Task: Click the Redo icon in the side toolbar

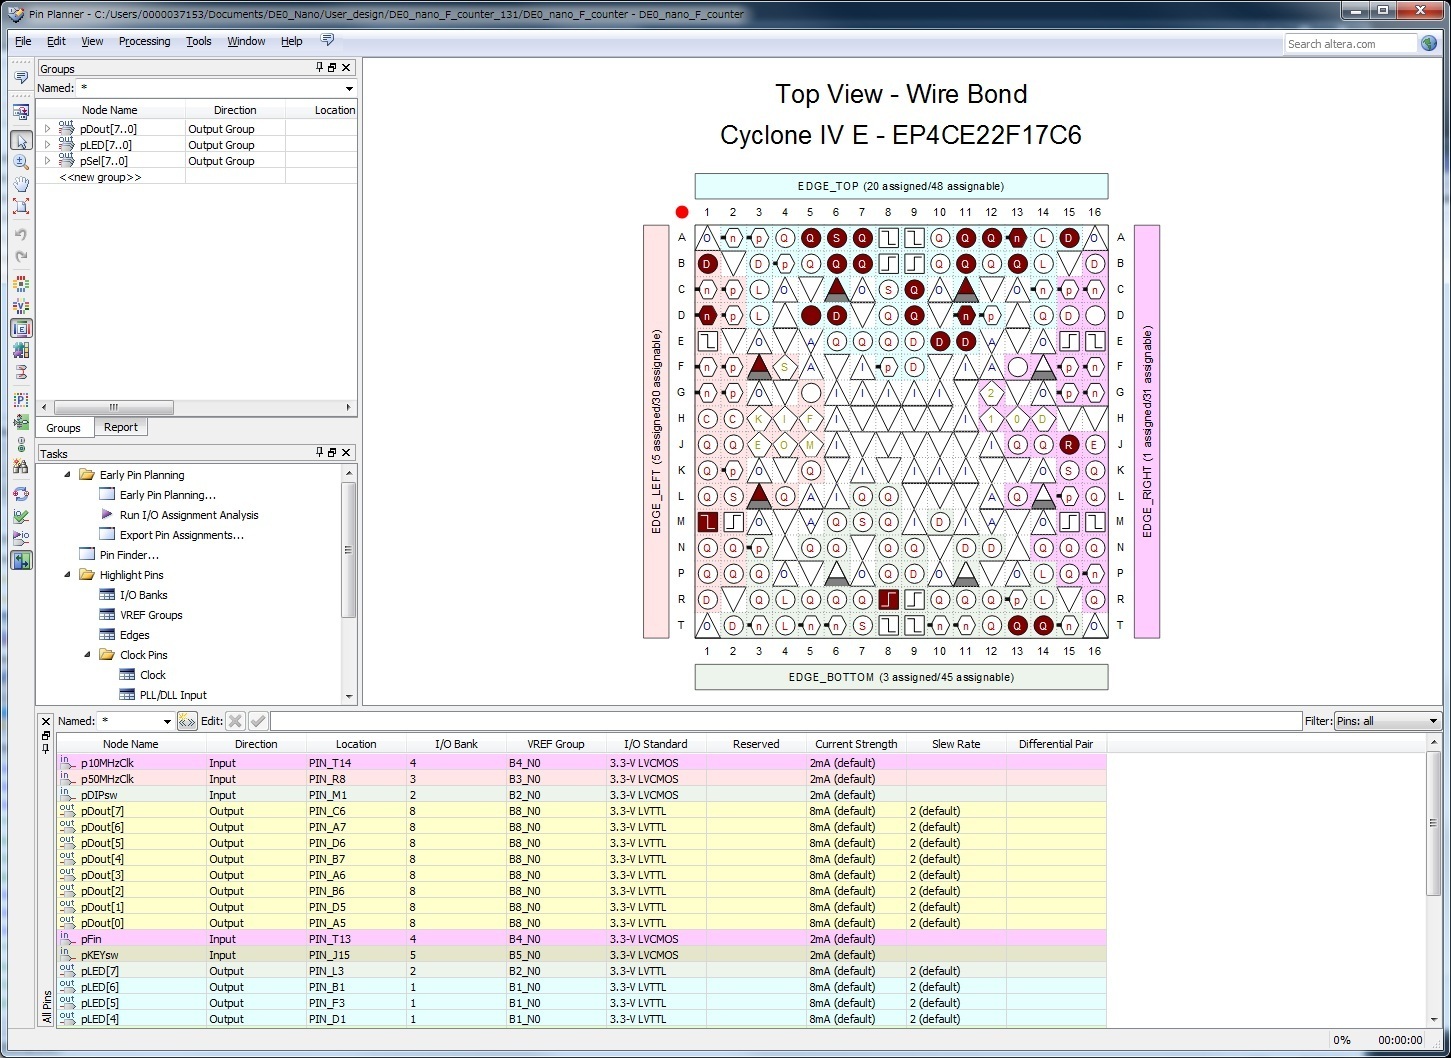Action: pyautogui.click(x=21, y=255)
